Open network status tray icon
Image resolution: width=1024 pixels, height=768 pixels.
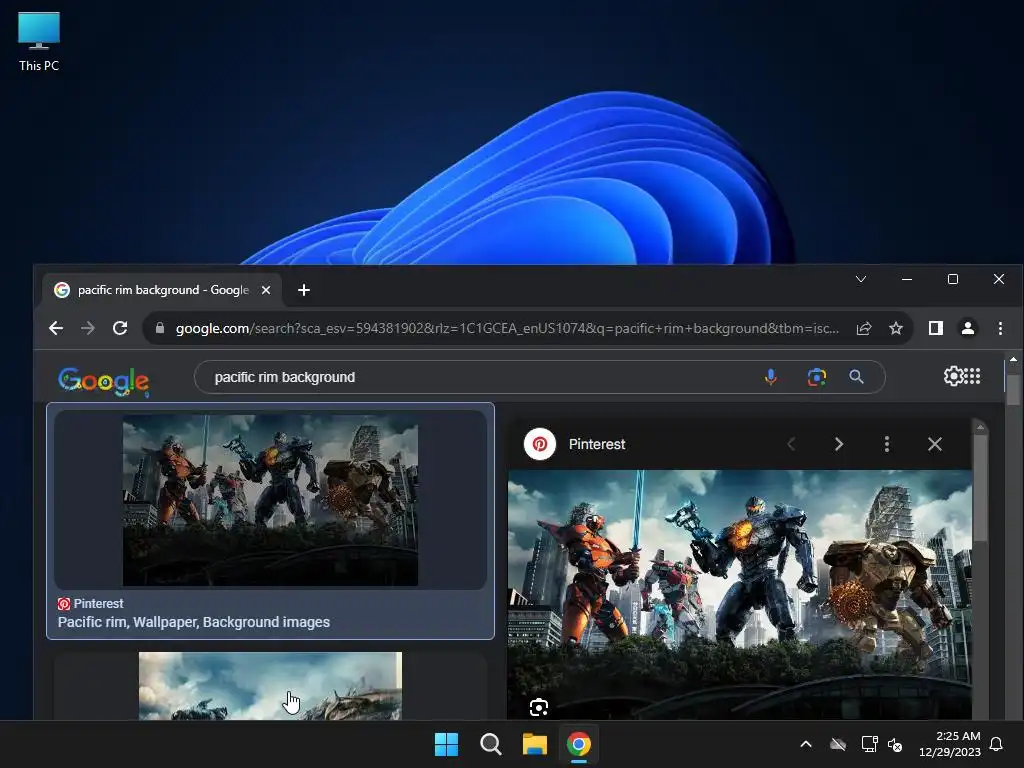869,744
